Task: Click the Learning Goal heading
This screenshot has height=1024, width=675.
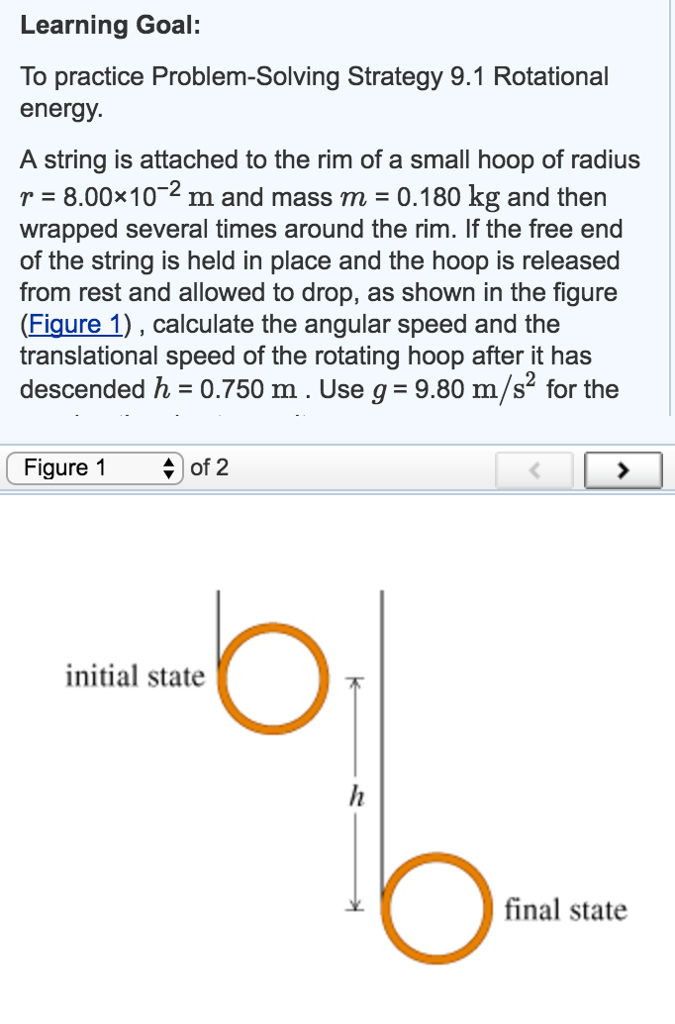Action: (111, 27)
